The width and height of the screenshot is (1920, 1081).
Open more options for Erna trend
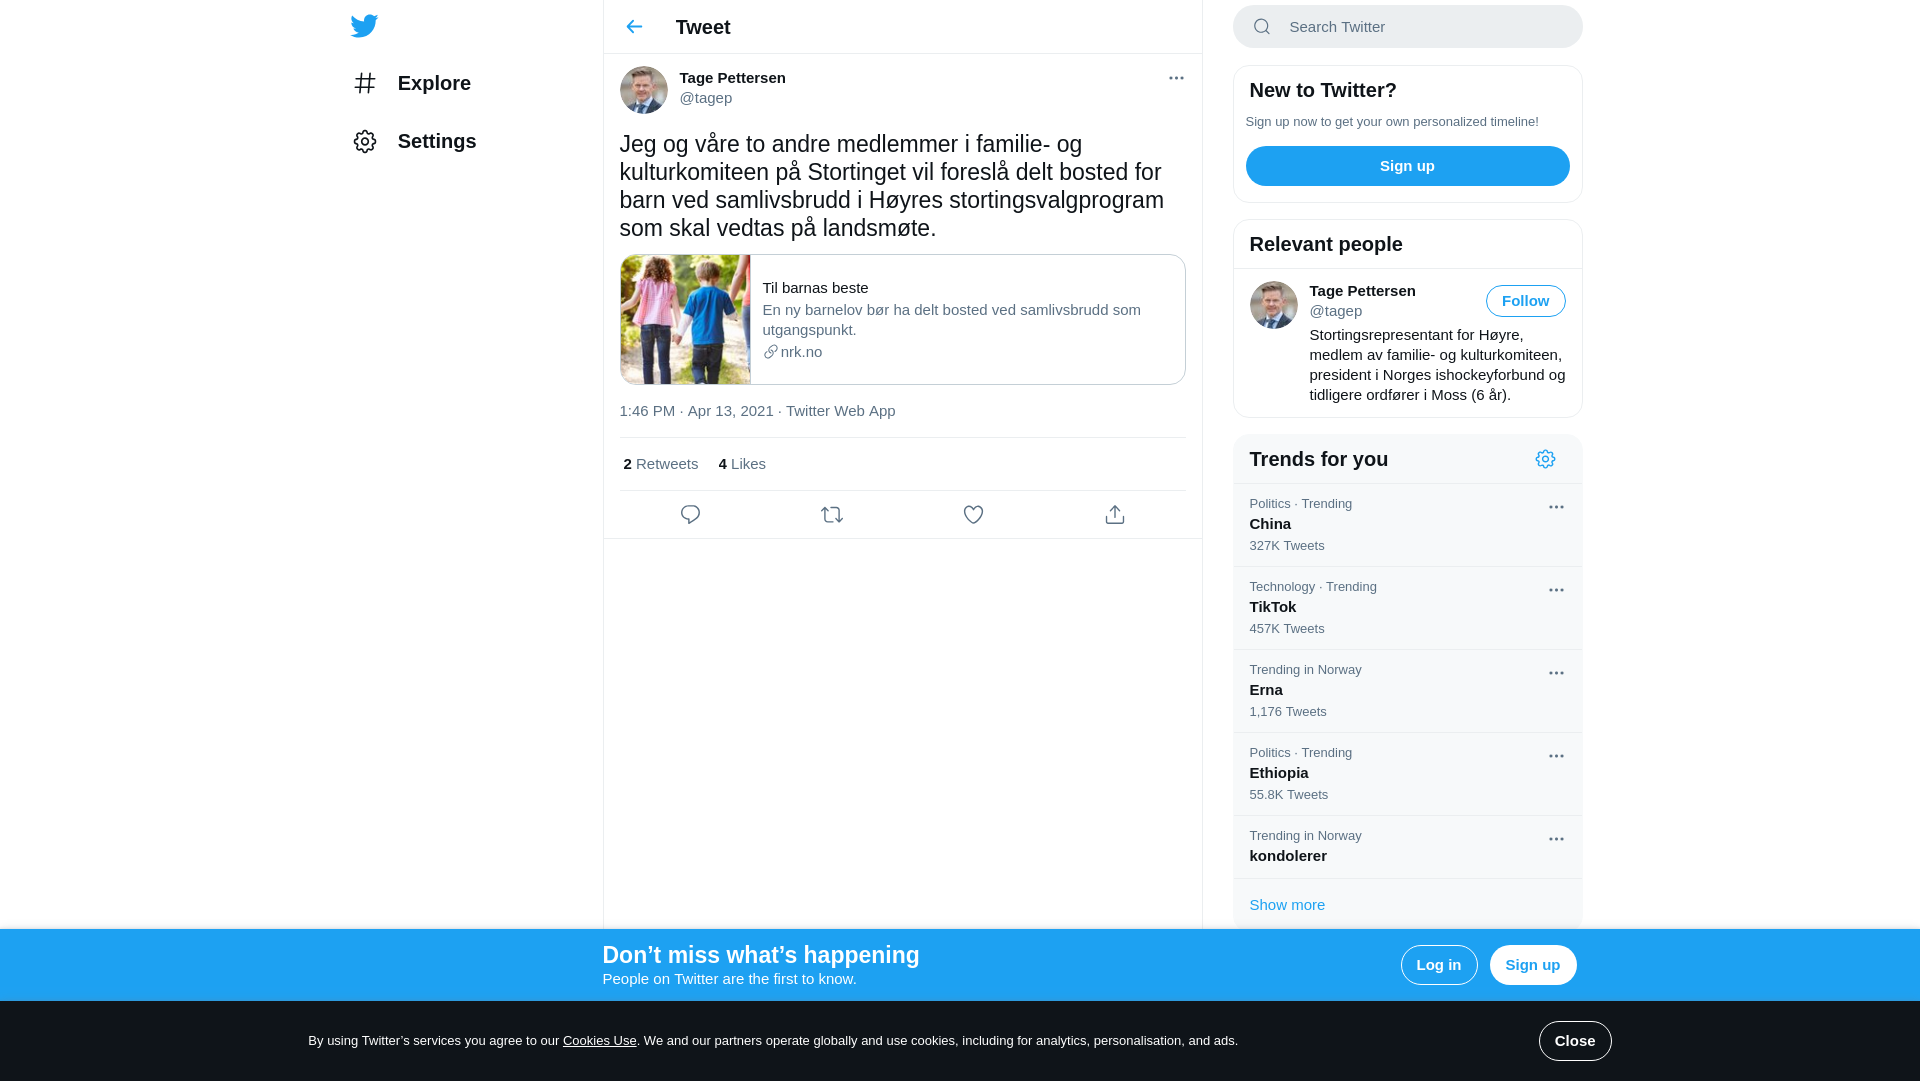(x=1556, y=673)
